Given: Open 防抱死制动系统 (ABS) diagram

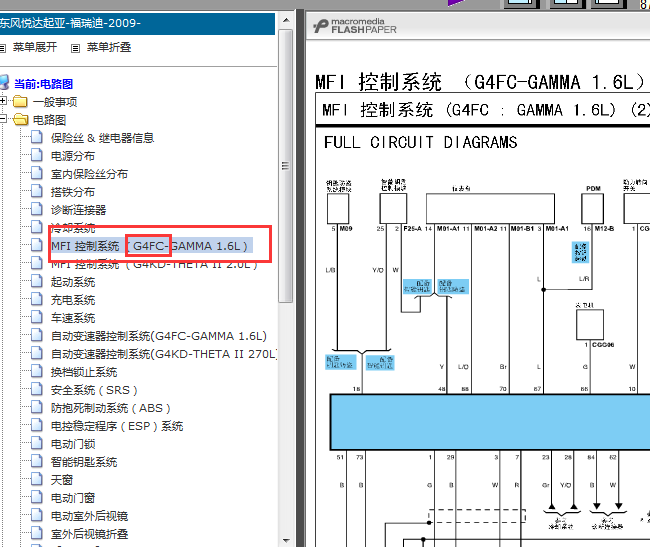Looking at the screenshot, I should coord(111,408).
